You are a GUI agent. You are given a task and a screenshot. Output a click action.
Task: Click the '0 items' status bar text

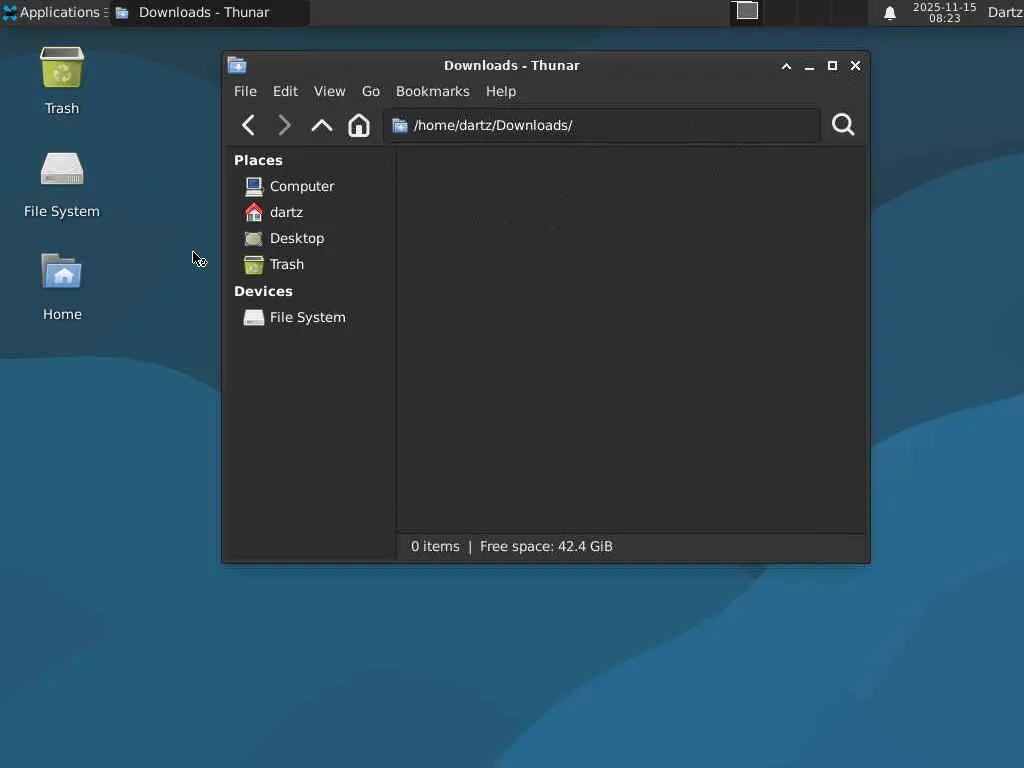[435, 547]
